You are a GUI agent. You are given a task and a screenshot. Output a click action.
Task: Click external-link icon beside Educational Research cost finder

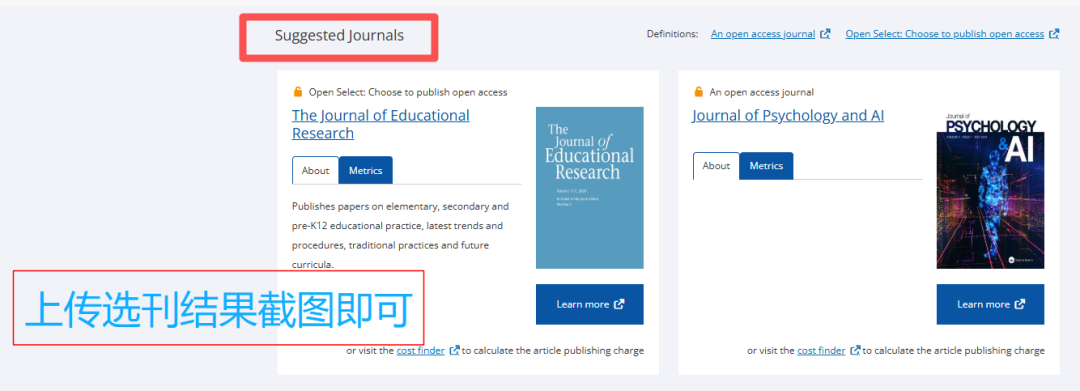click(455, 350)
